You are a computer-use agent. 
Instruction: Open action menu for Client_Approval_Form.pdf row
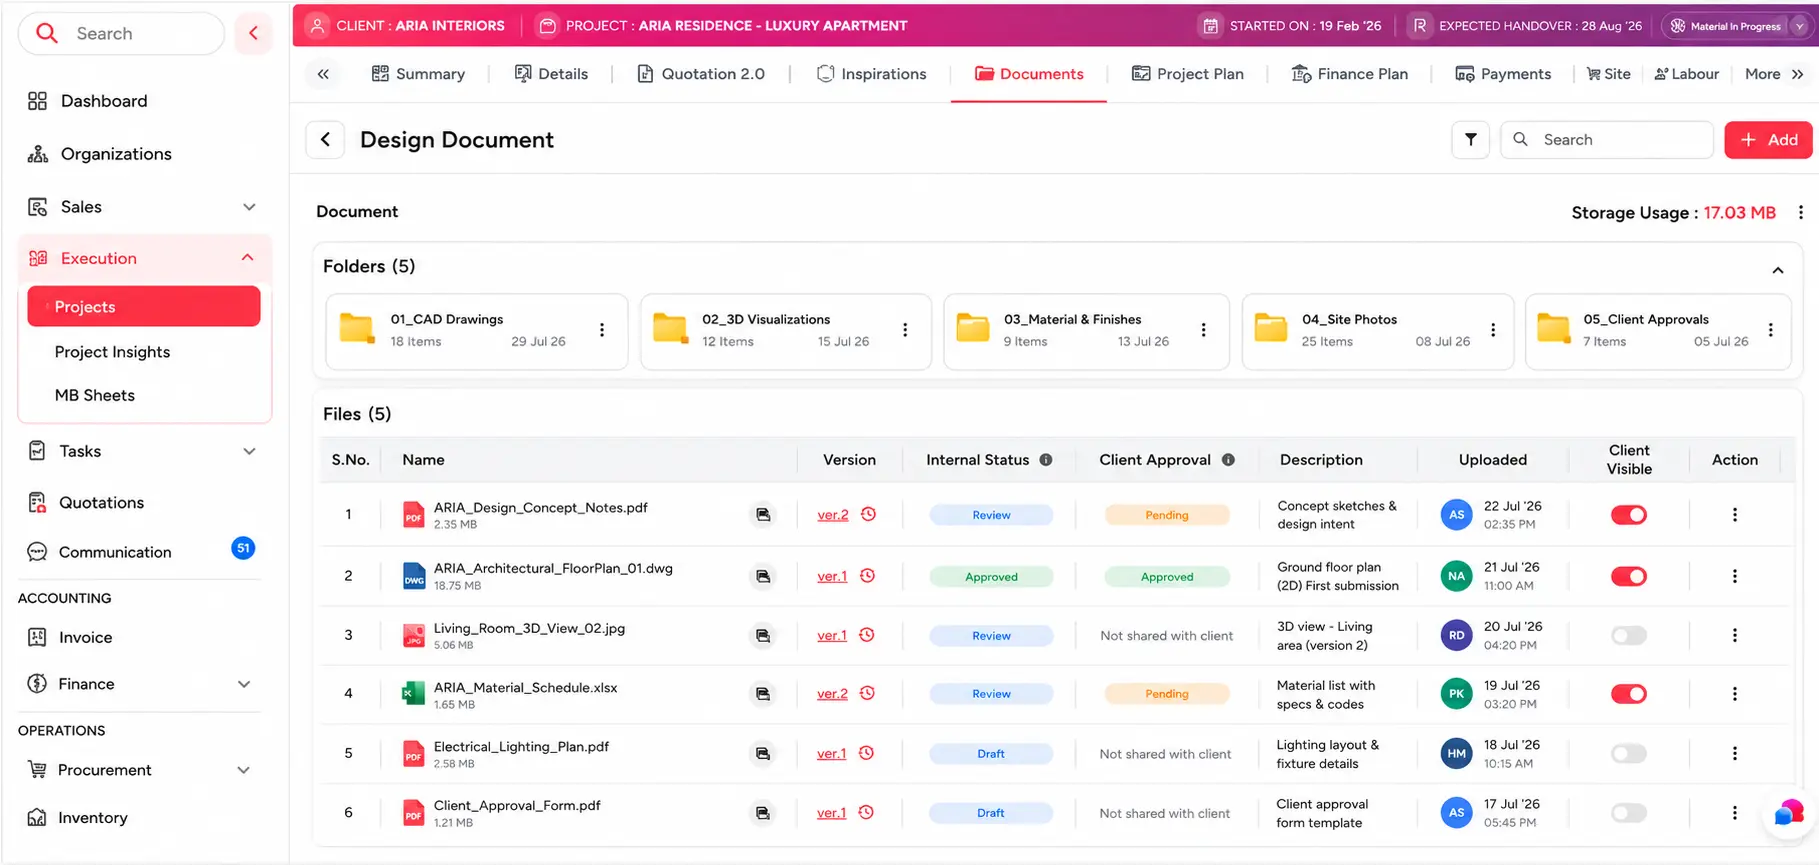pos(1734,813)
